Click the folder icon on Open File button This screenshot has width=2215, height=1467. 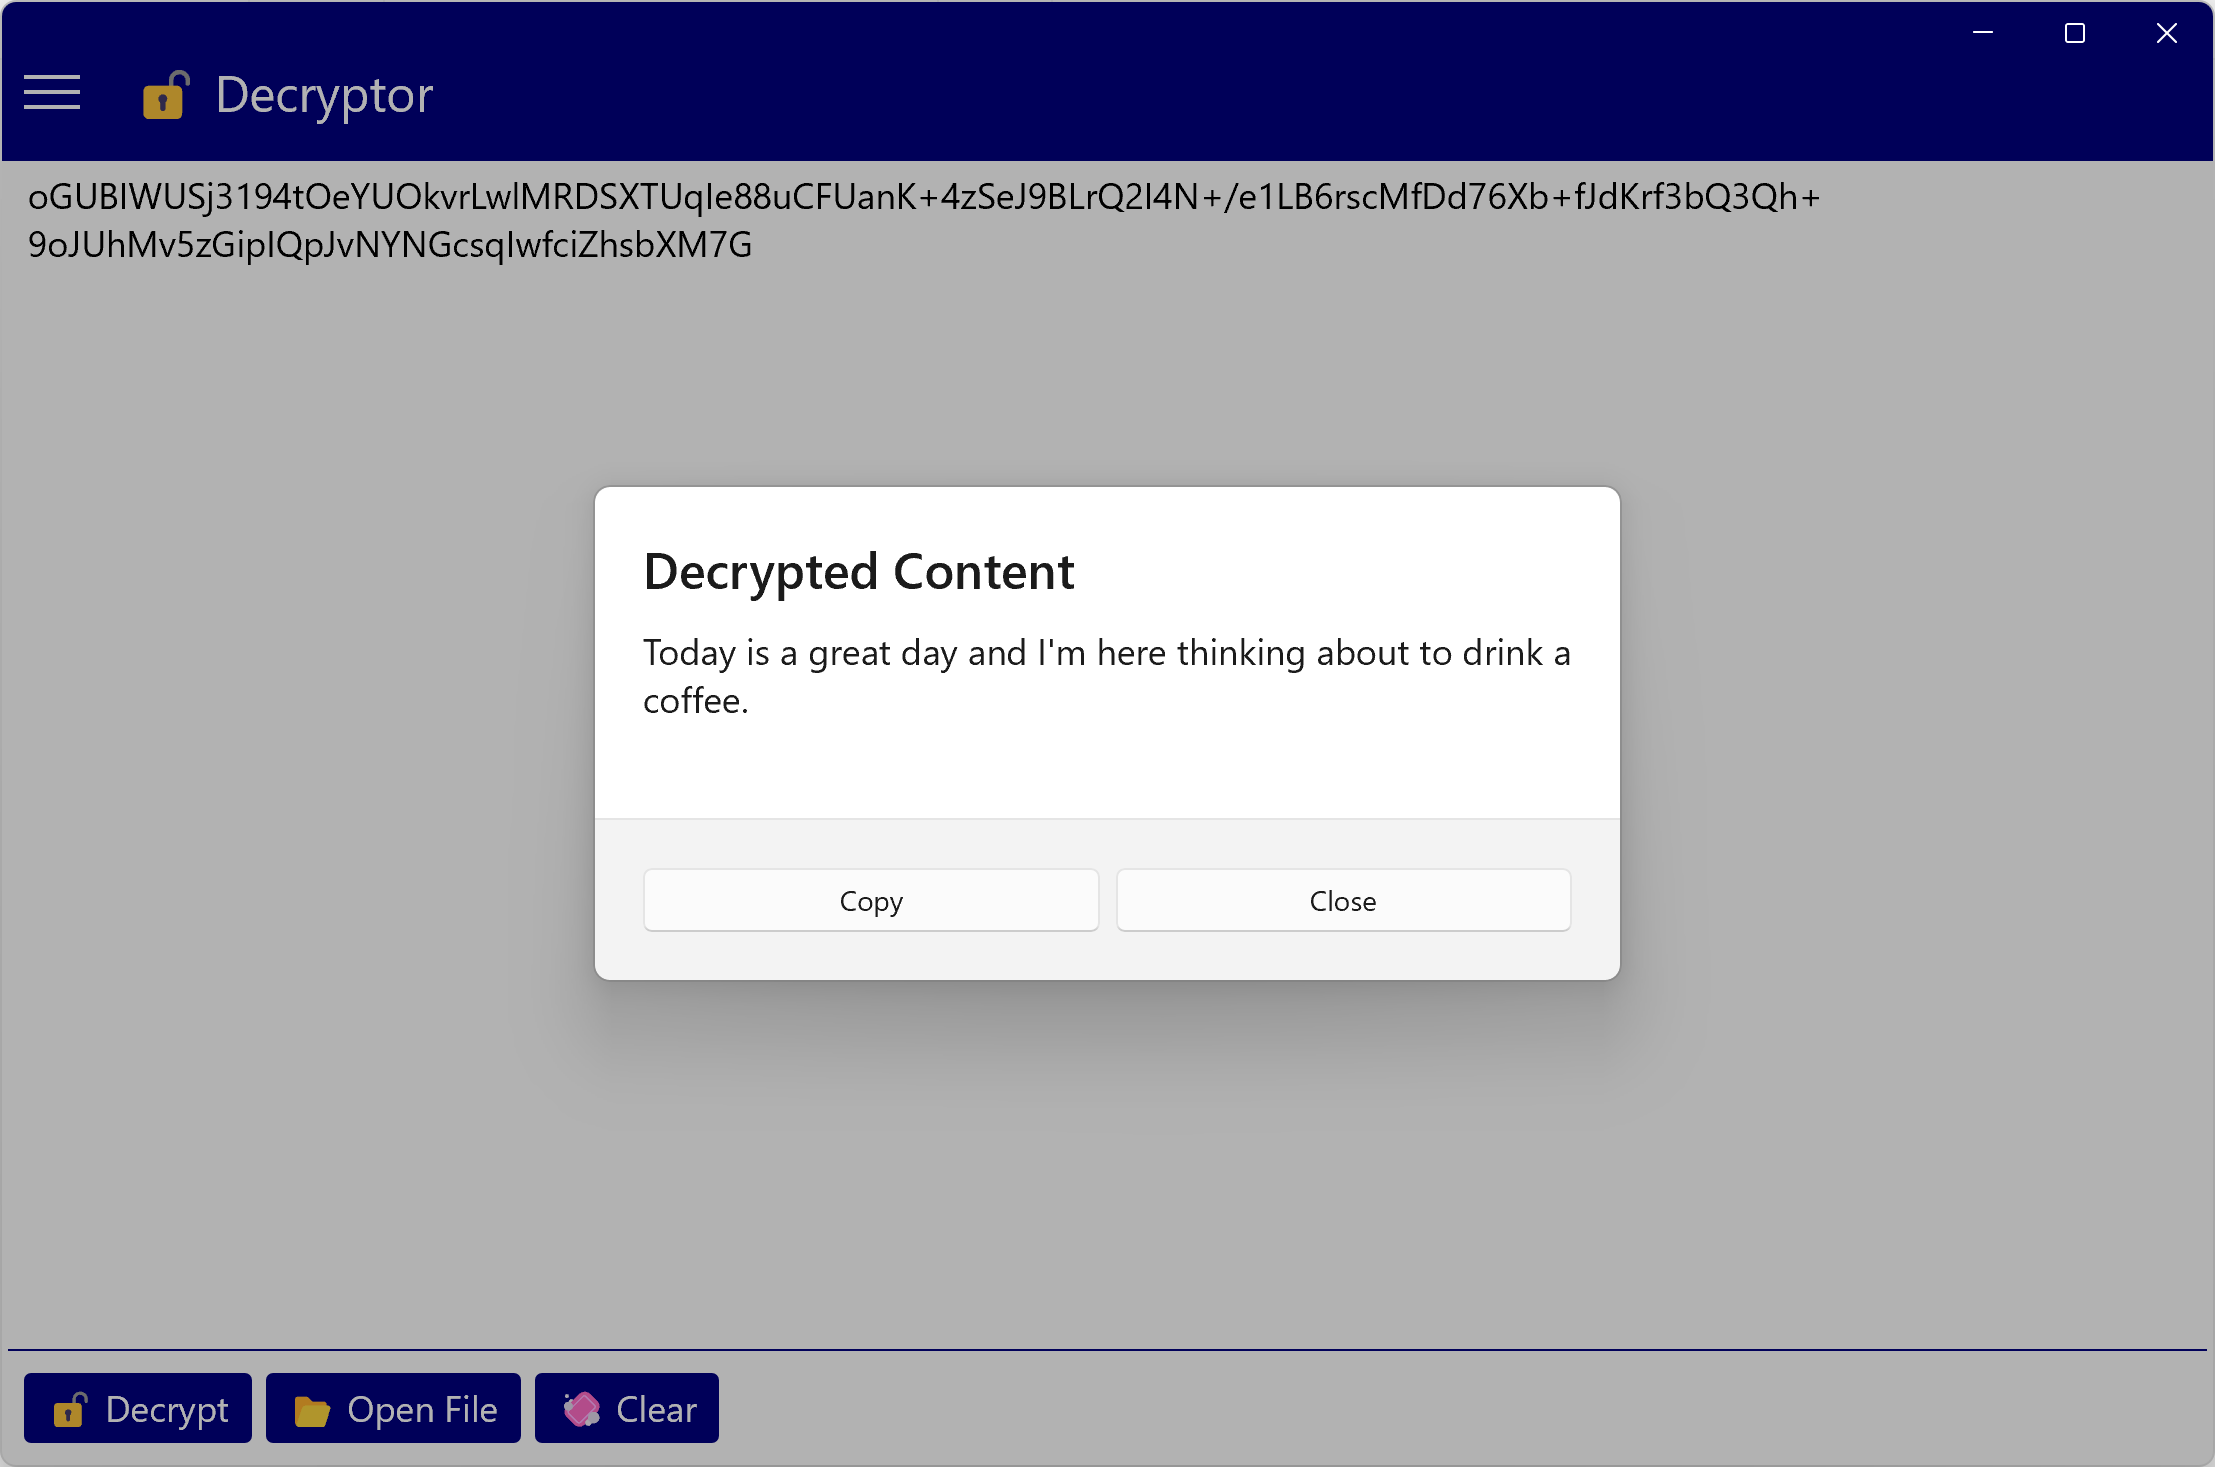(313, 1409)
